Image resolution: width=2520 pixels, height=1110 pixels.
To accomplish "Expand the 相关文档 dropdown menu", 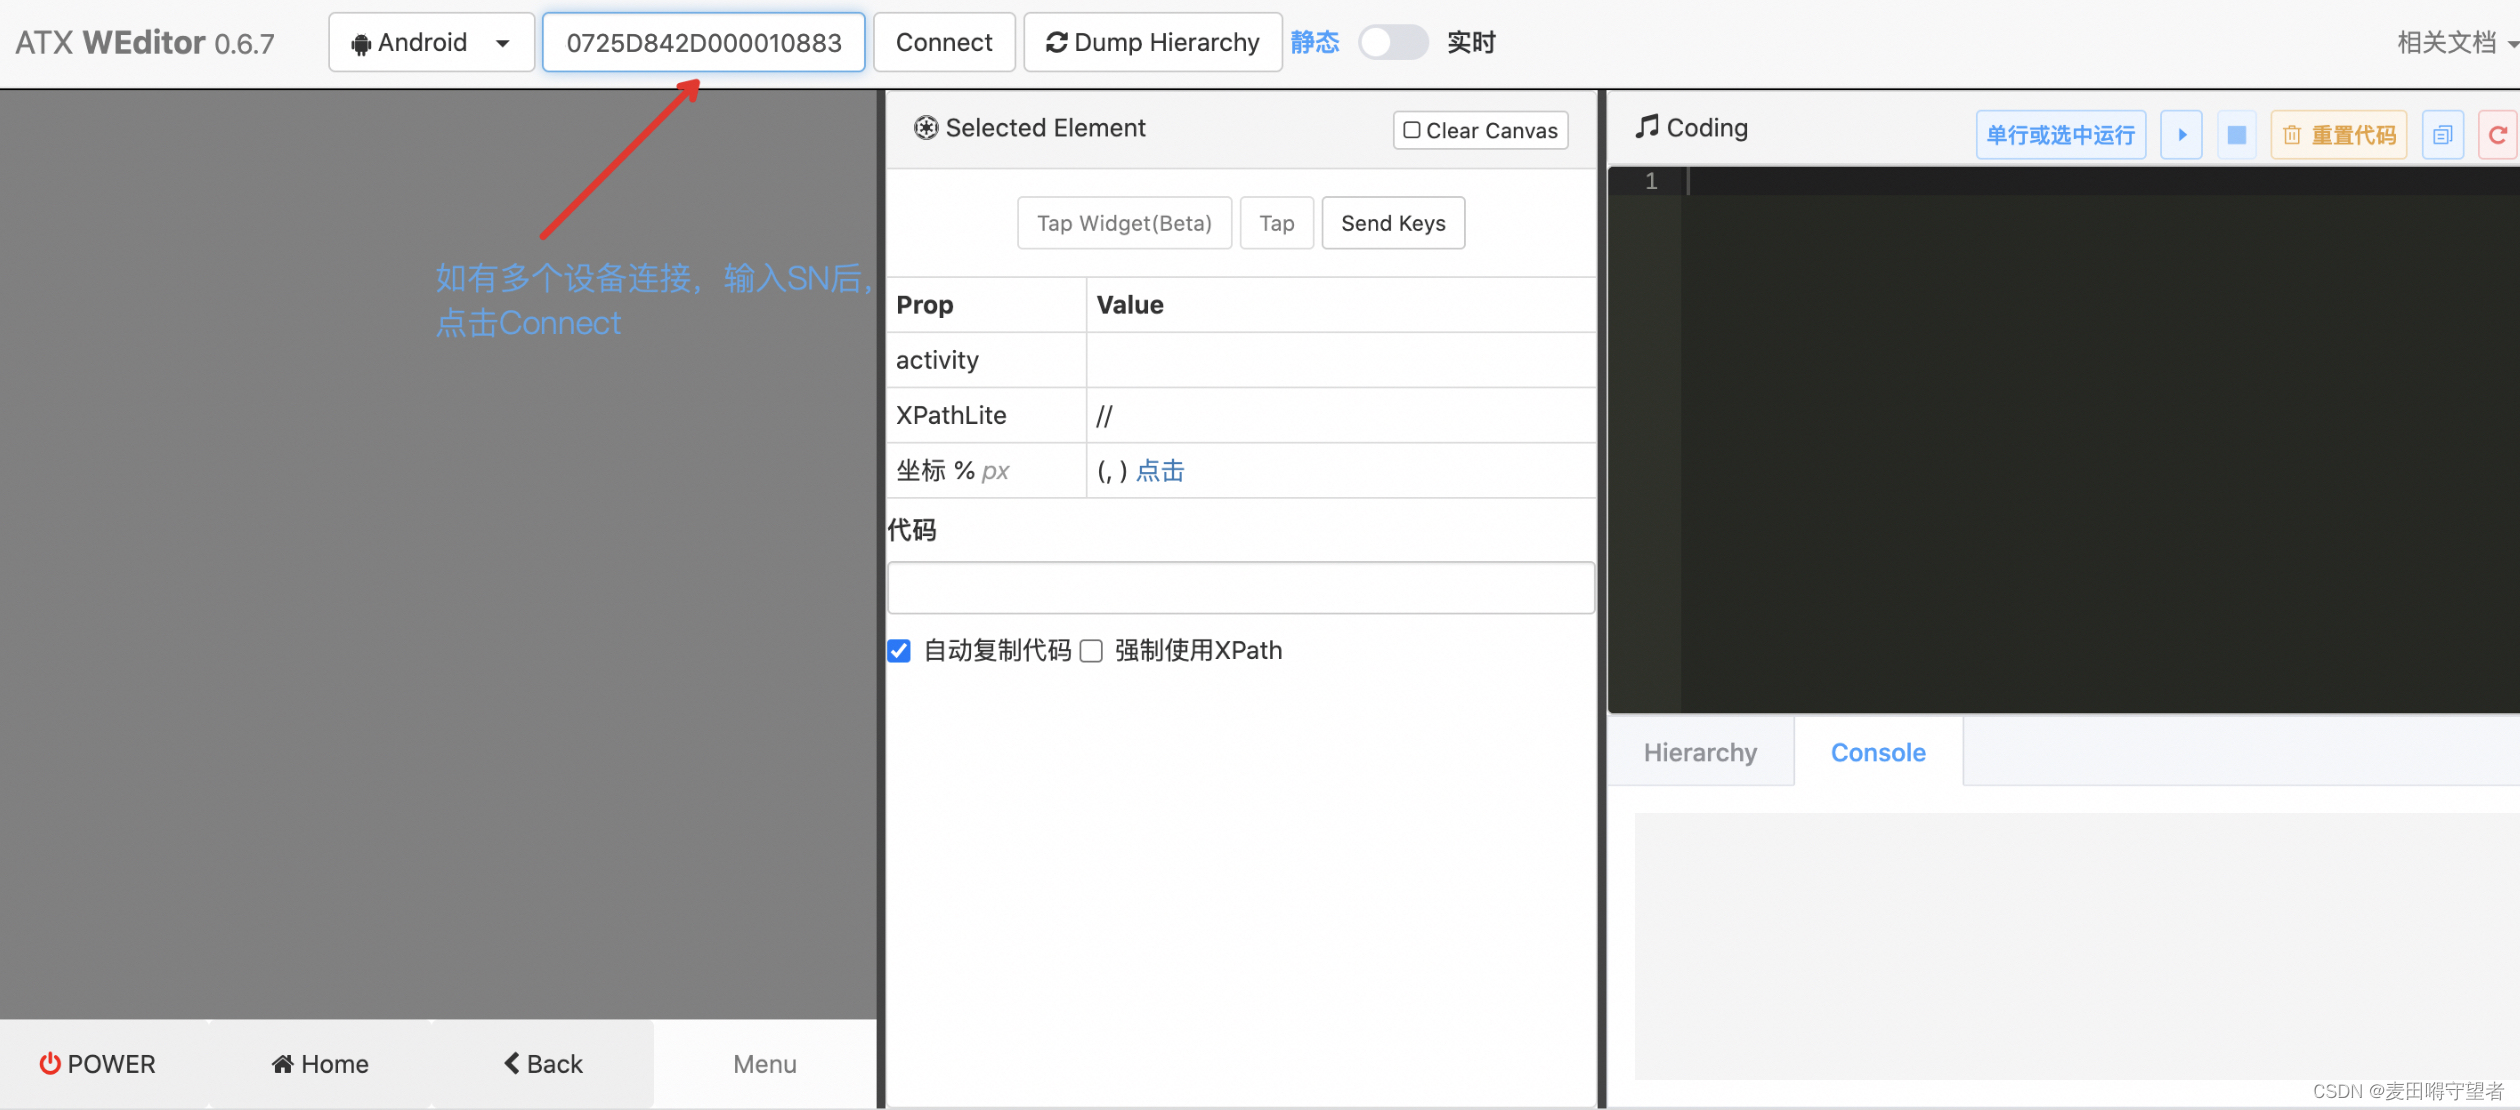I will (2453, 42).
